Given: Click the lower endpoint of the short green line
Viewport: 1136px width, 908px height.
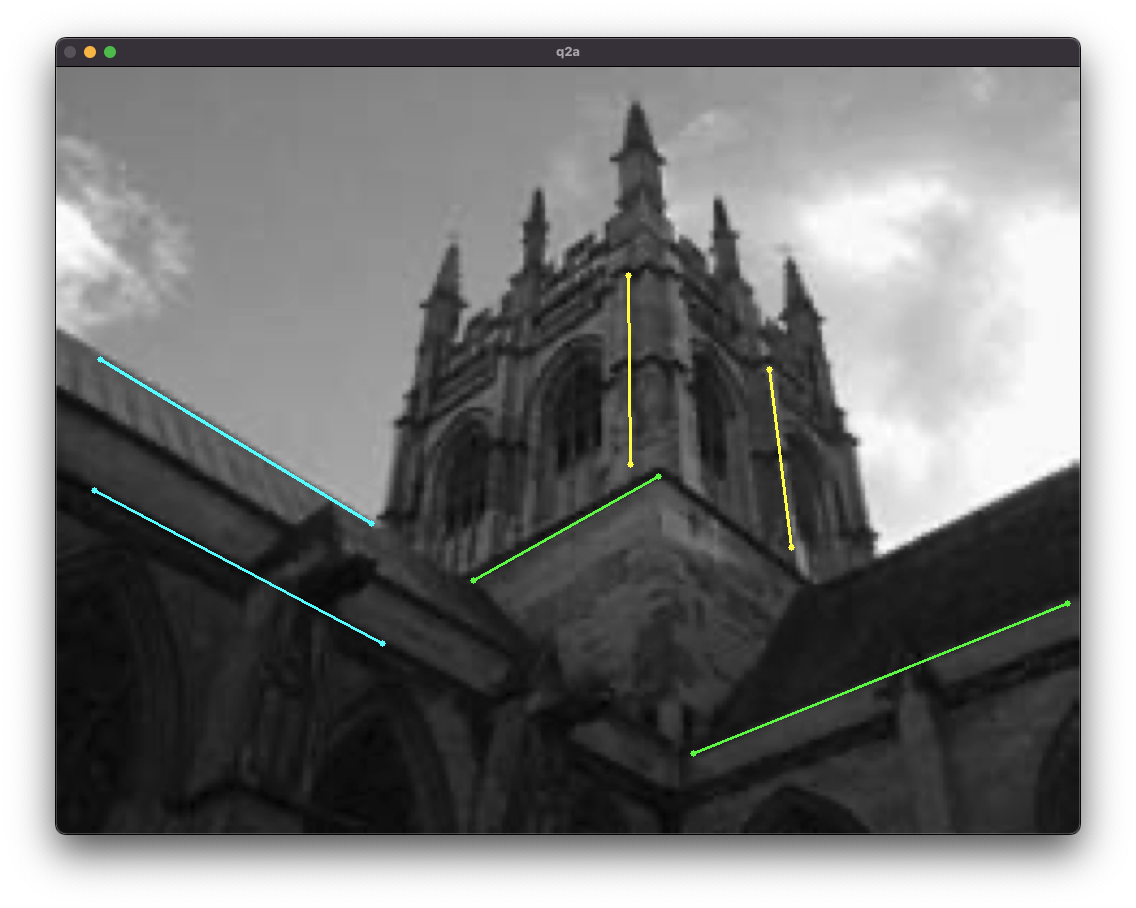Looking at the screenshot, I should click(473, 580).
